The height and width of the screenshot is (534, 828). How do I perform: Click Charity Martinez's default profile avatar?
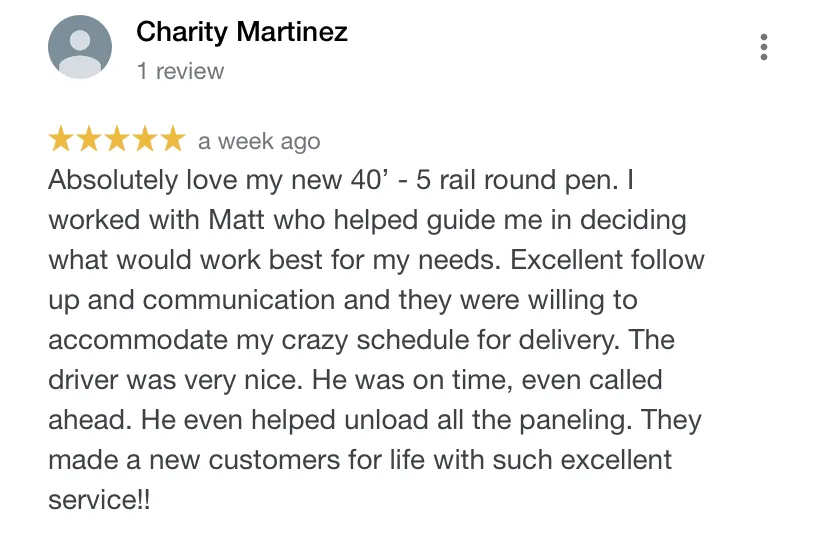(80, 47)
